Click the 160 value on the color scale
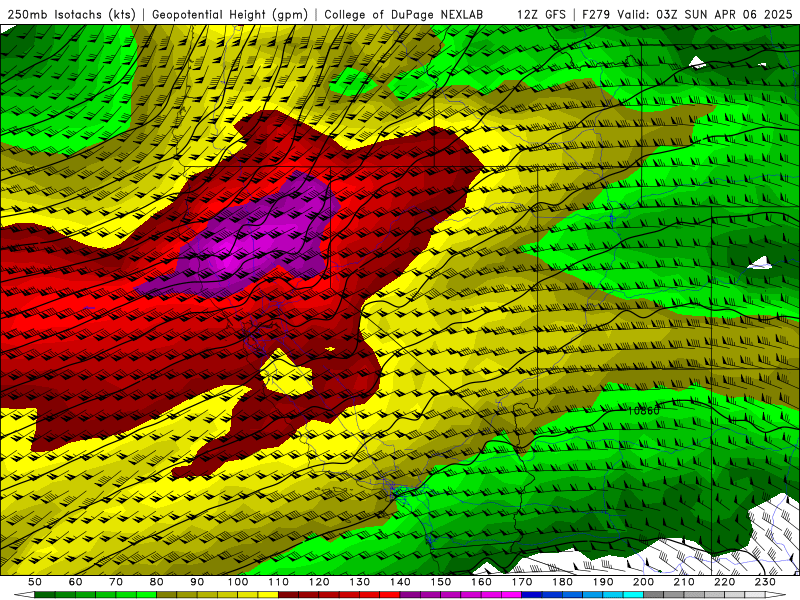 pos(481,582)
